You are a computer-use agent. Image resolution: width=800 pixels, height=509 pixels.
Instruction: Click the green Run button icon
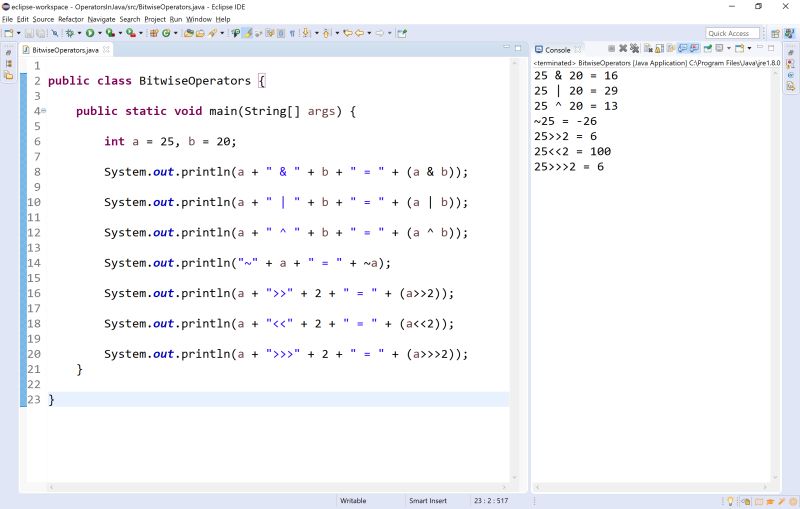coord(90,33)
